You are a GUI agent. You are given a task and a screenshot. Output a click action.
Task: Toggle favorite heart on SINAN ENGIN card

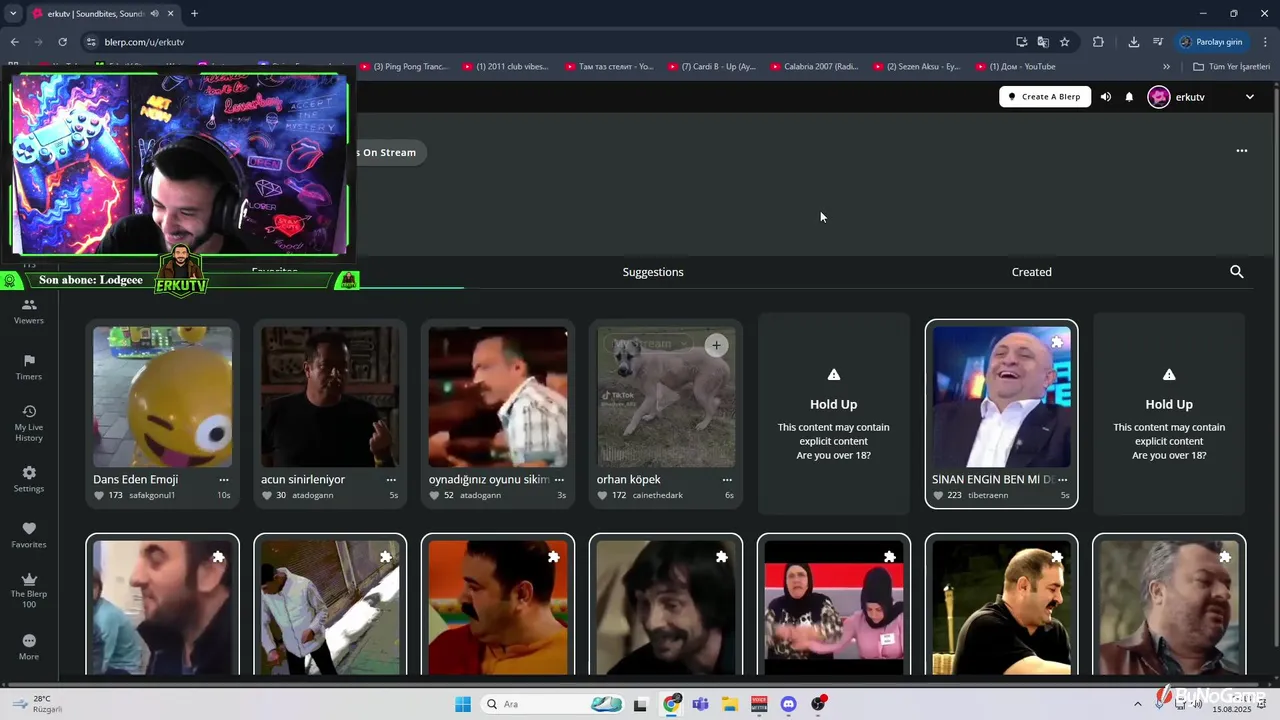click(x=938, y=495)
